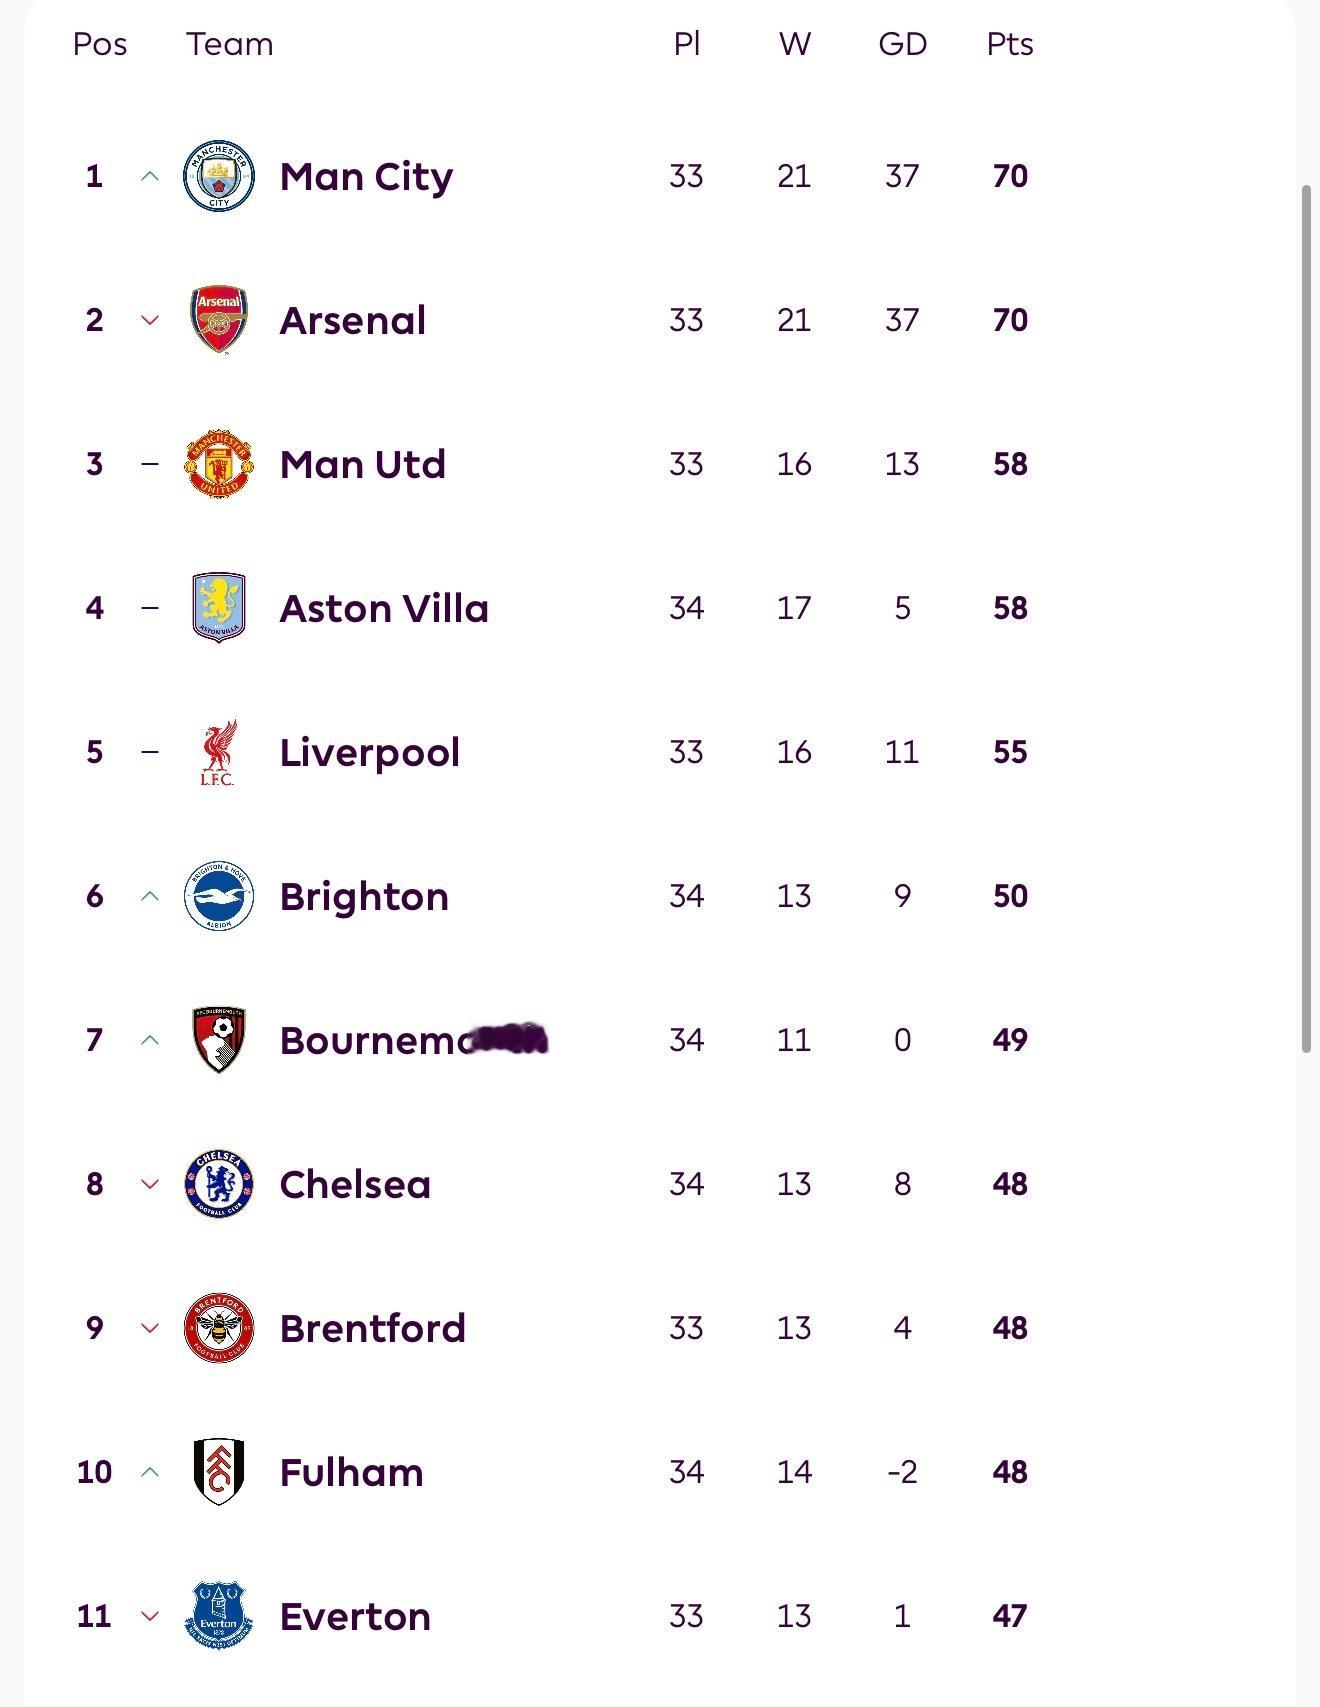The height and width of the screenshot is (1707, 1320).
Task: Click Arsenal's red down arrow
Action: (x=150, y=320)
